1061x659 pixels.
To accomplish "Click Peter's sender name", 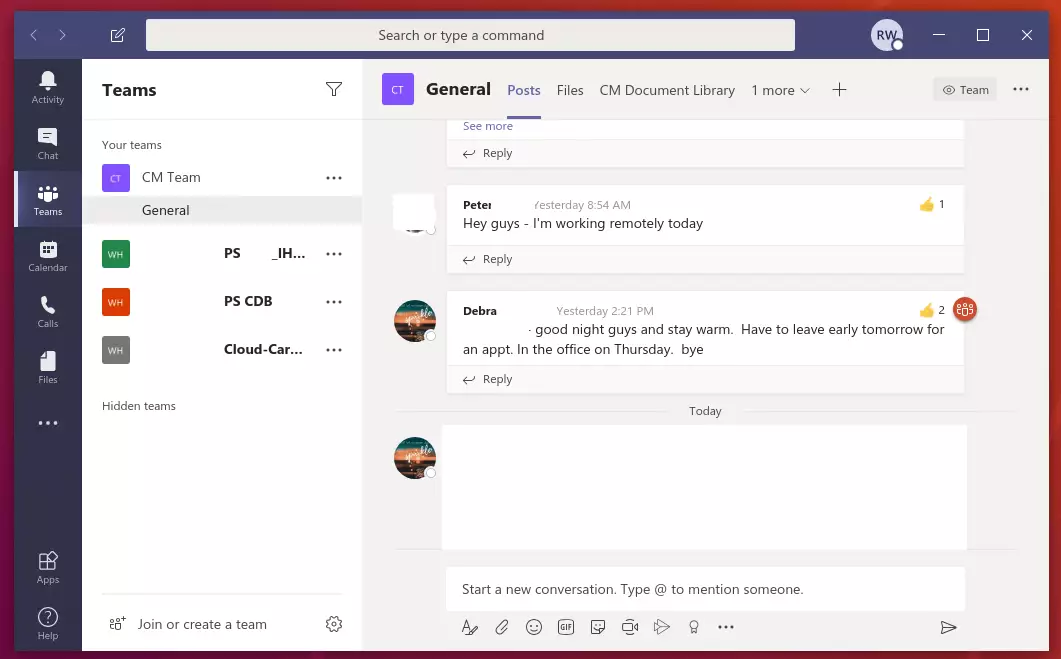I will pos(477,205).
